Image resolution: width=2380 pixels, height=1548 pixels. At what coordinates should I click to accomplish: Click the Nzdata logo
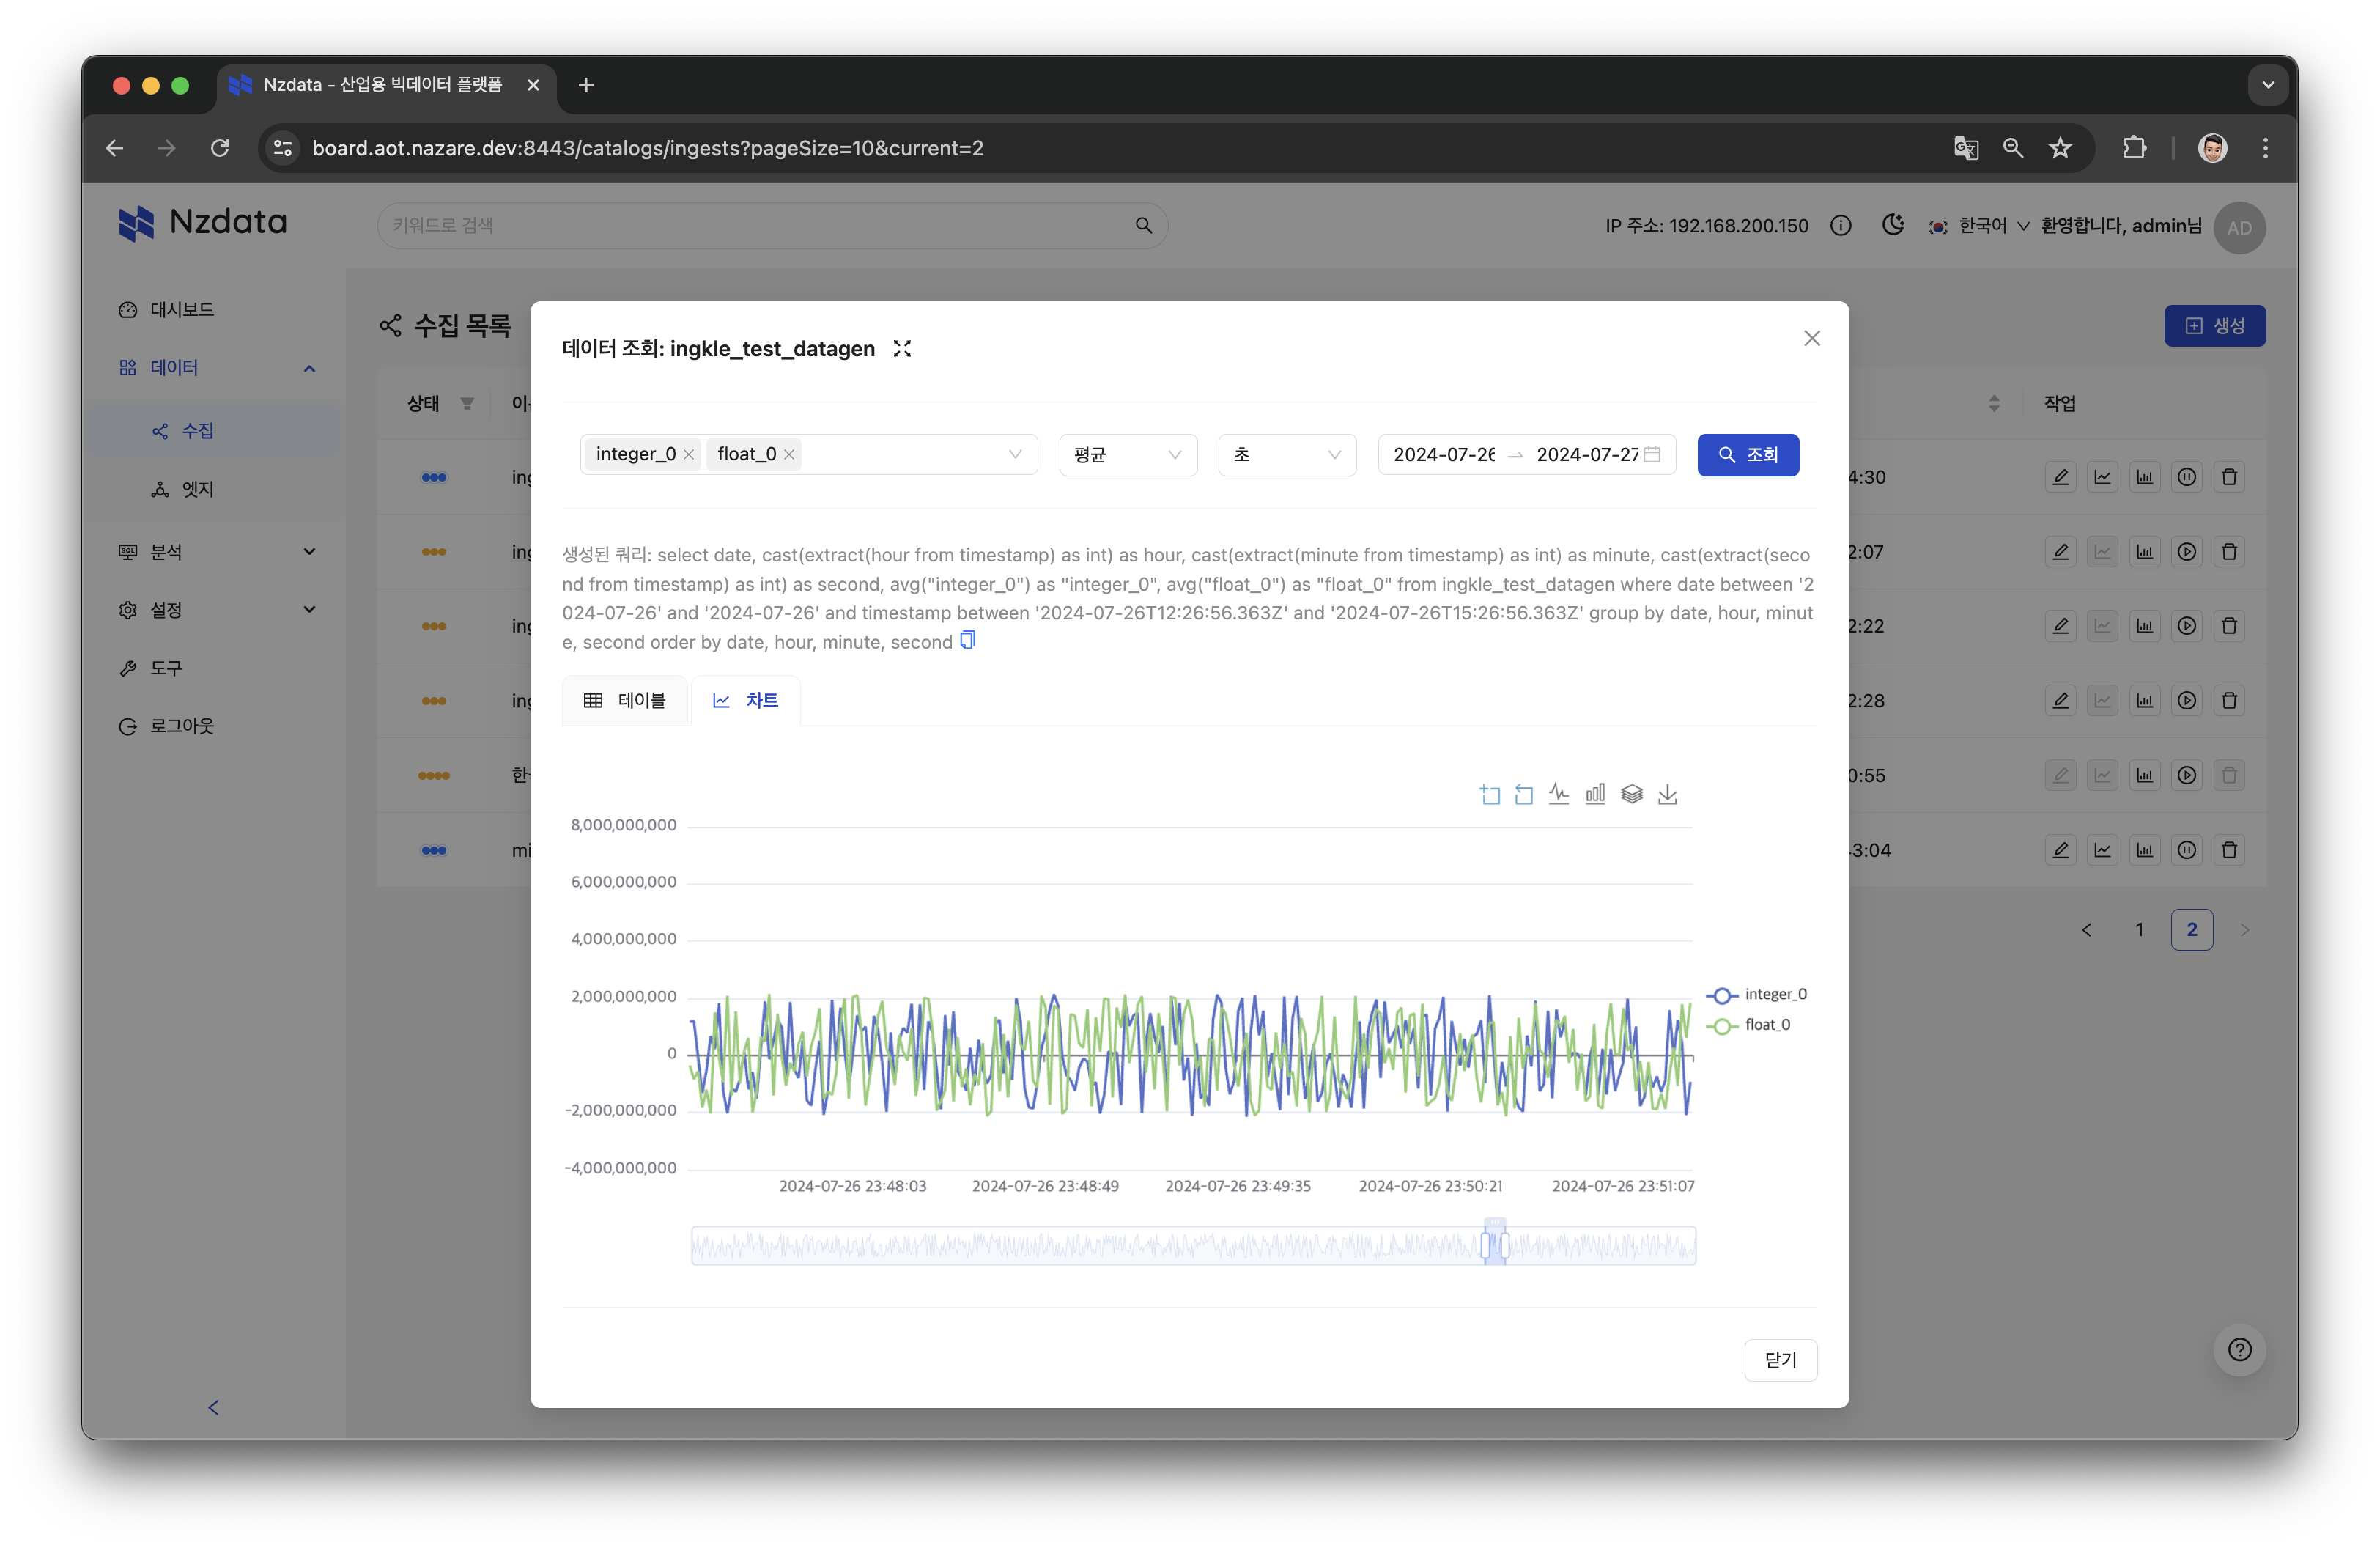pyautogui.click(x=203, y=223)
